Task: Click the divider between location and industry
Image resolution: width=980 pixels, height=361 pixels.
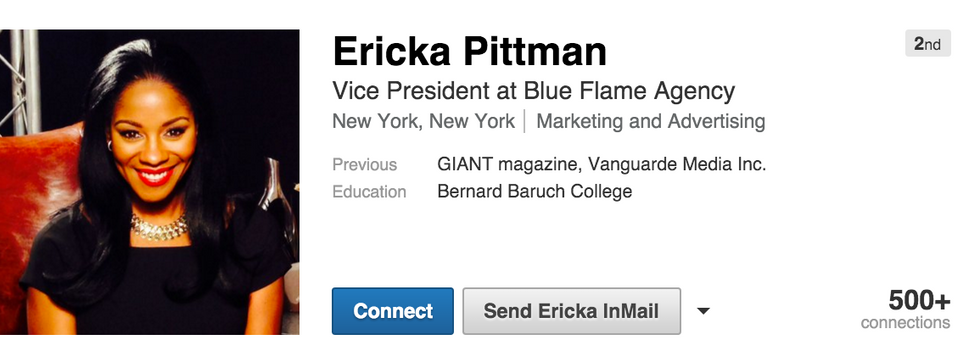Action: (525, 121)
